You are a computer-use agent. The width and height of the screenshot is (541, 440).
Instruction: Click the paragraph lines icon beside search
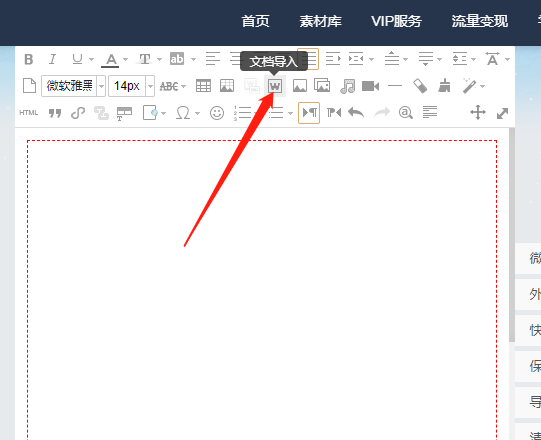430,112
